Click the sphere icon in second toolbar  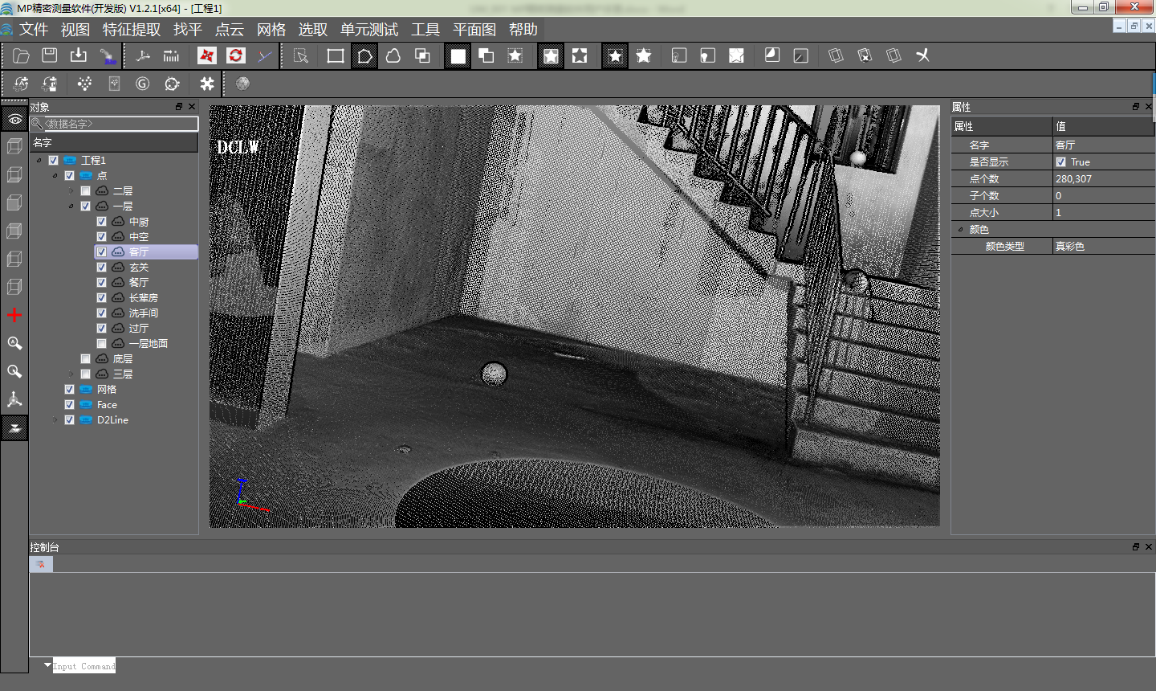(243, 84)
